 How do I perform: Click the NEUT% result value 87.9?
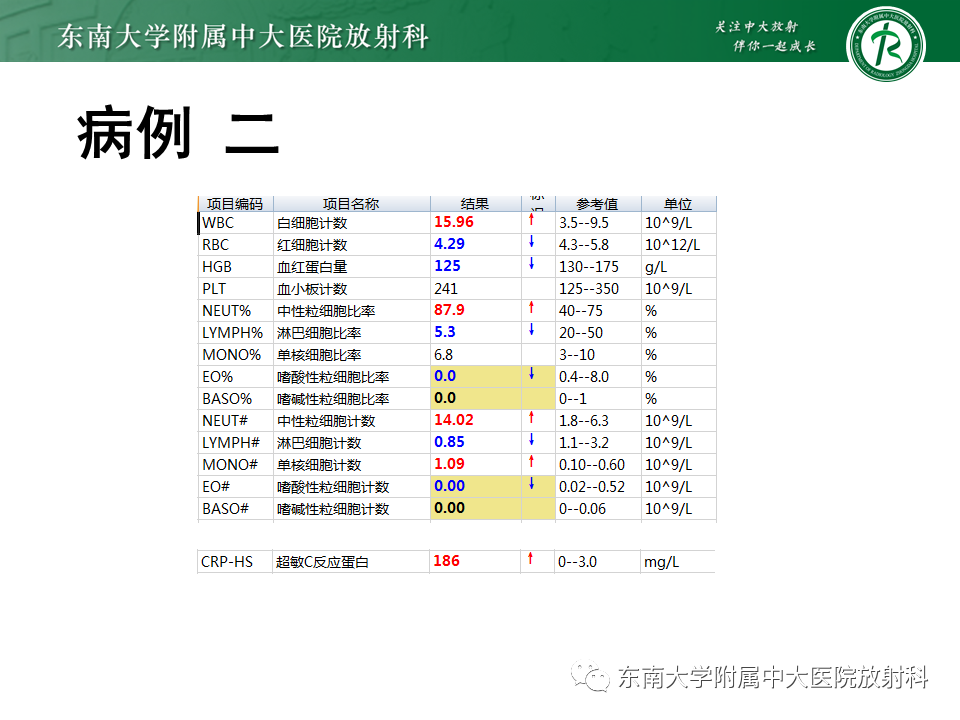pyautogui.click(x=449, y=310)
